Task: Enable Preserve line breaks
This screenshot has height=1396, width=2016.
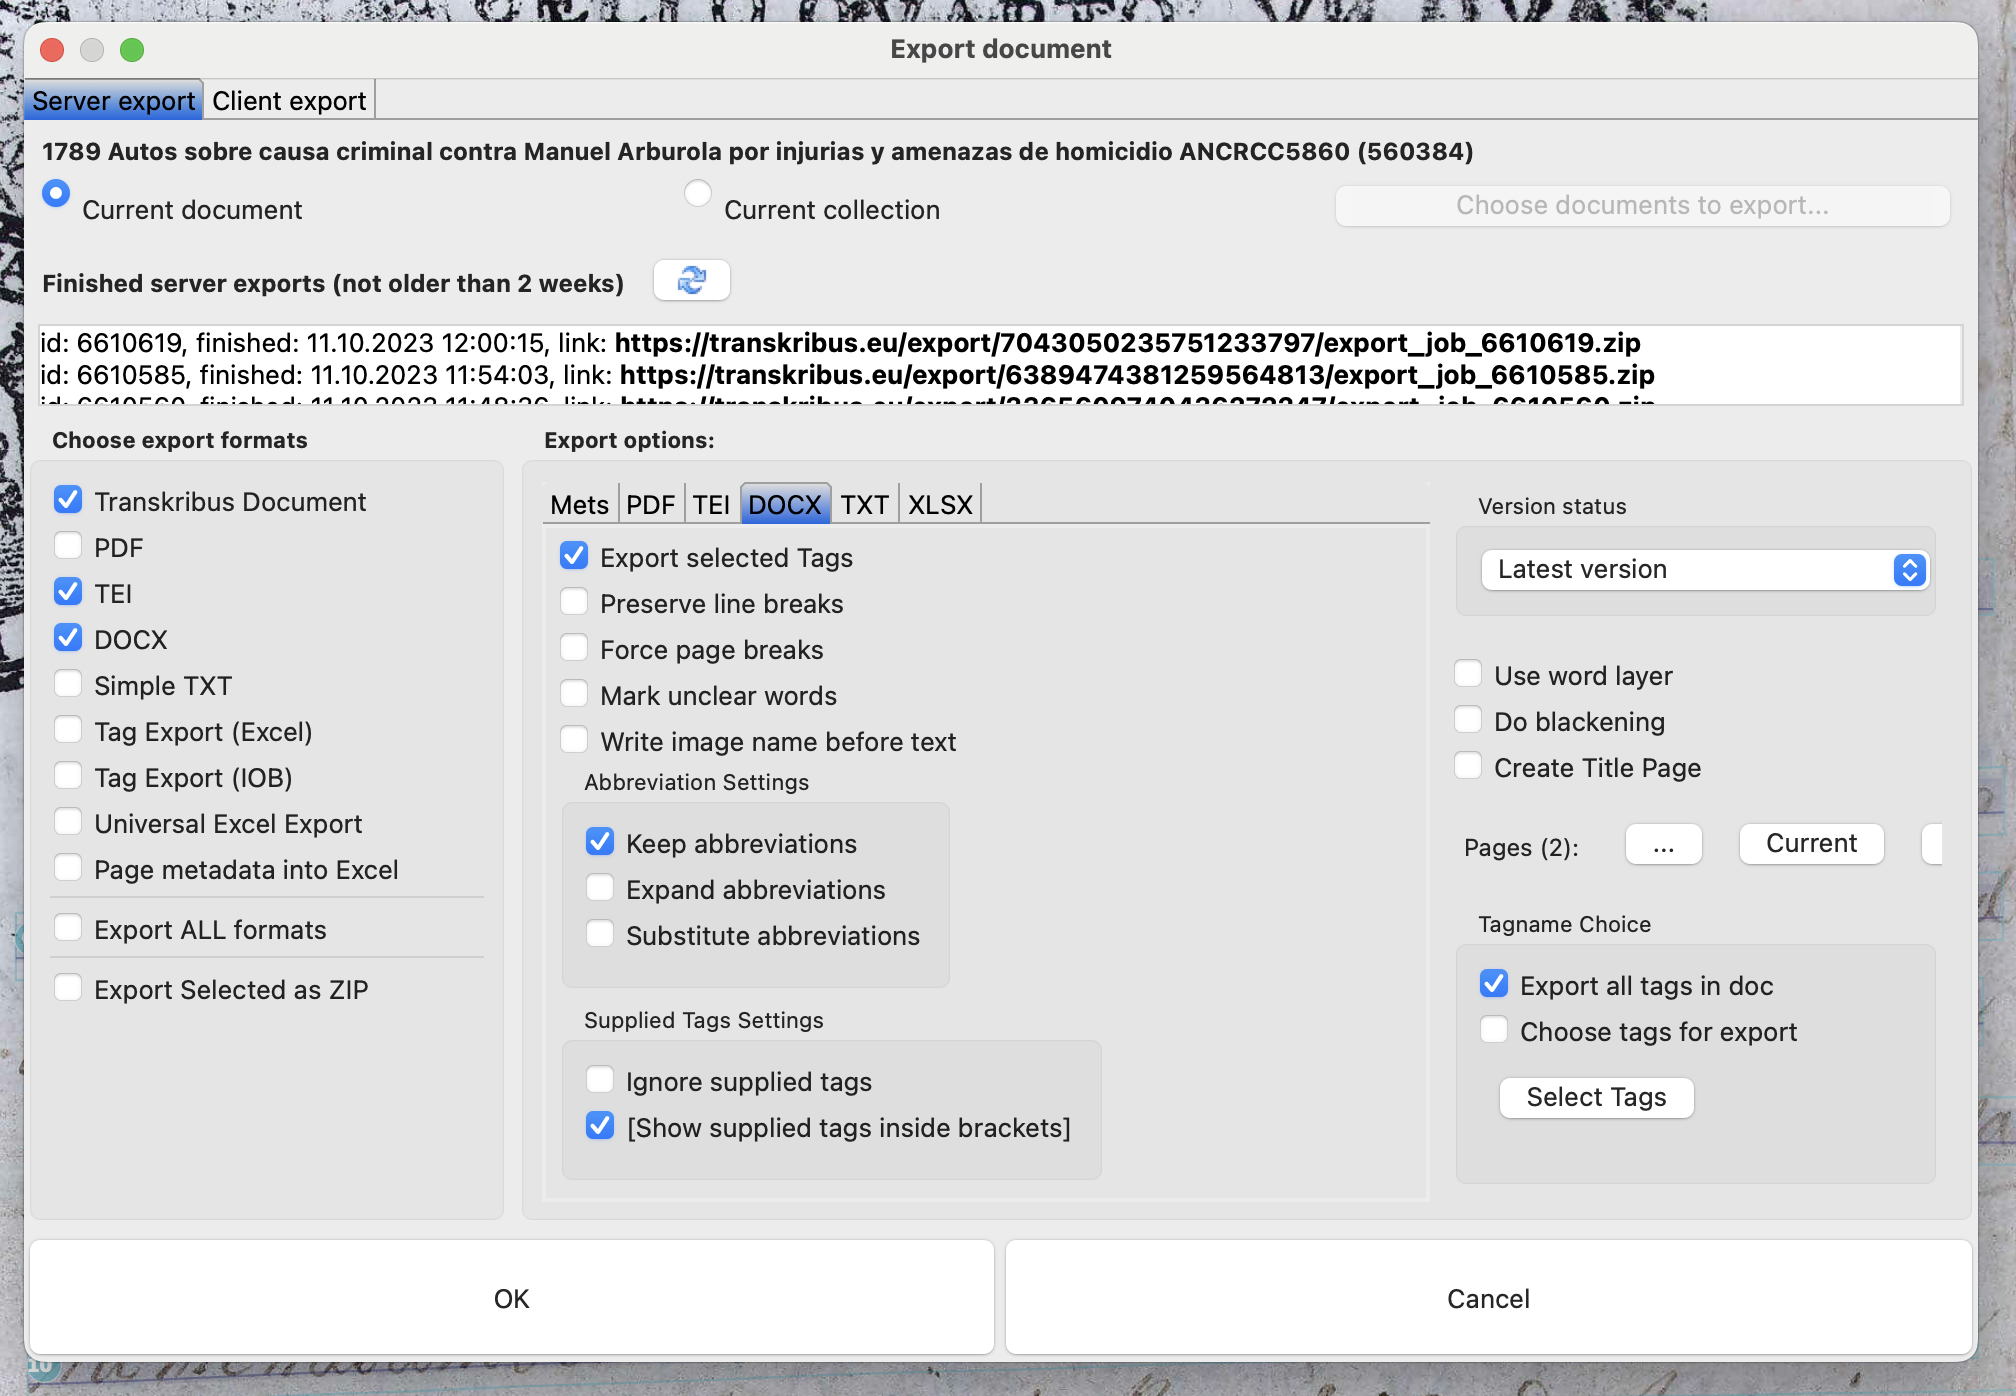Action: [574, 603]
